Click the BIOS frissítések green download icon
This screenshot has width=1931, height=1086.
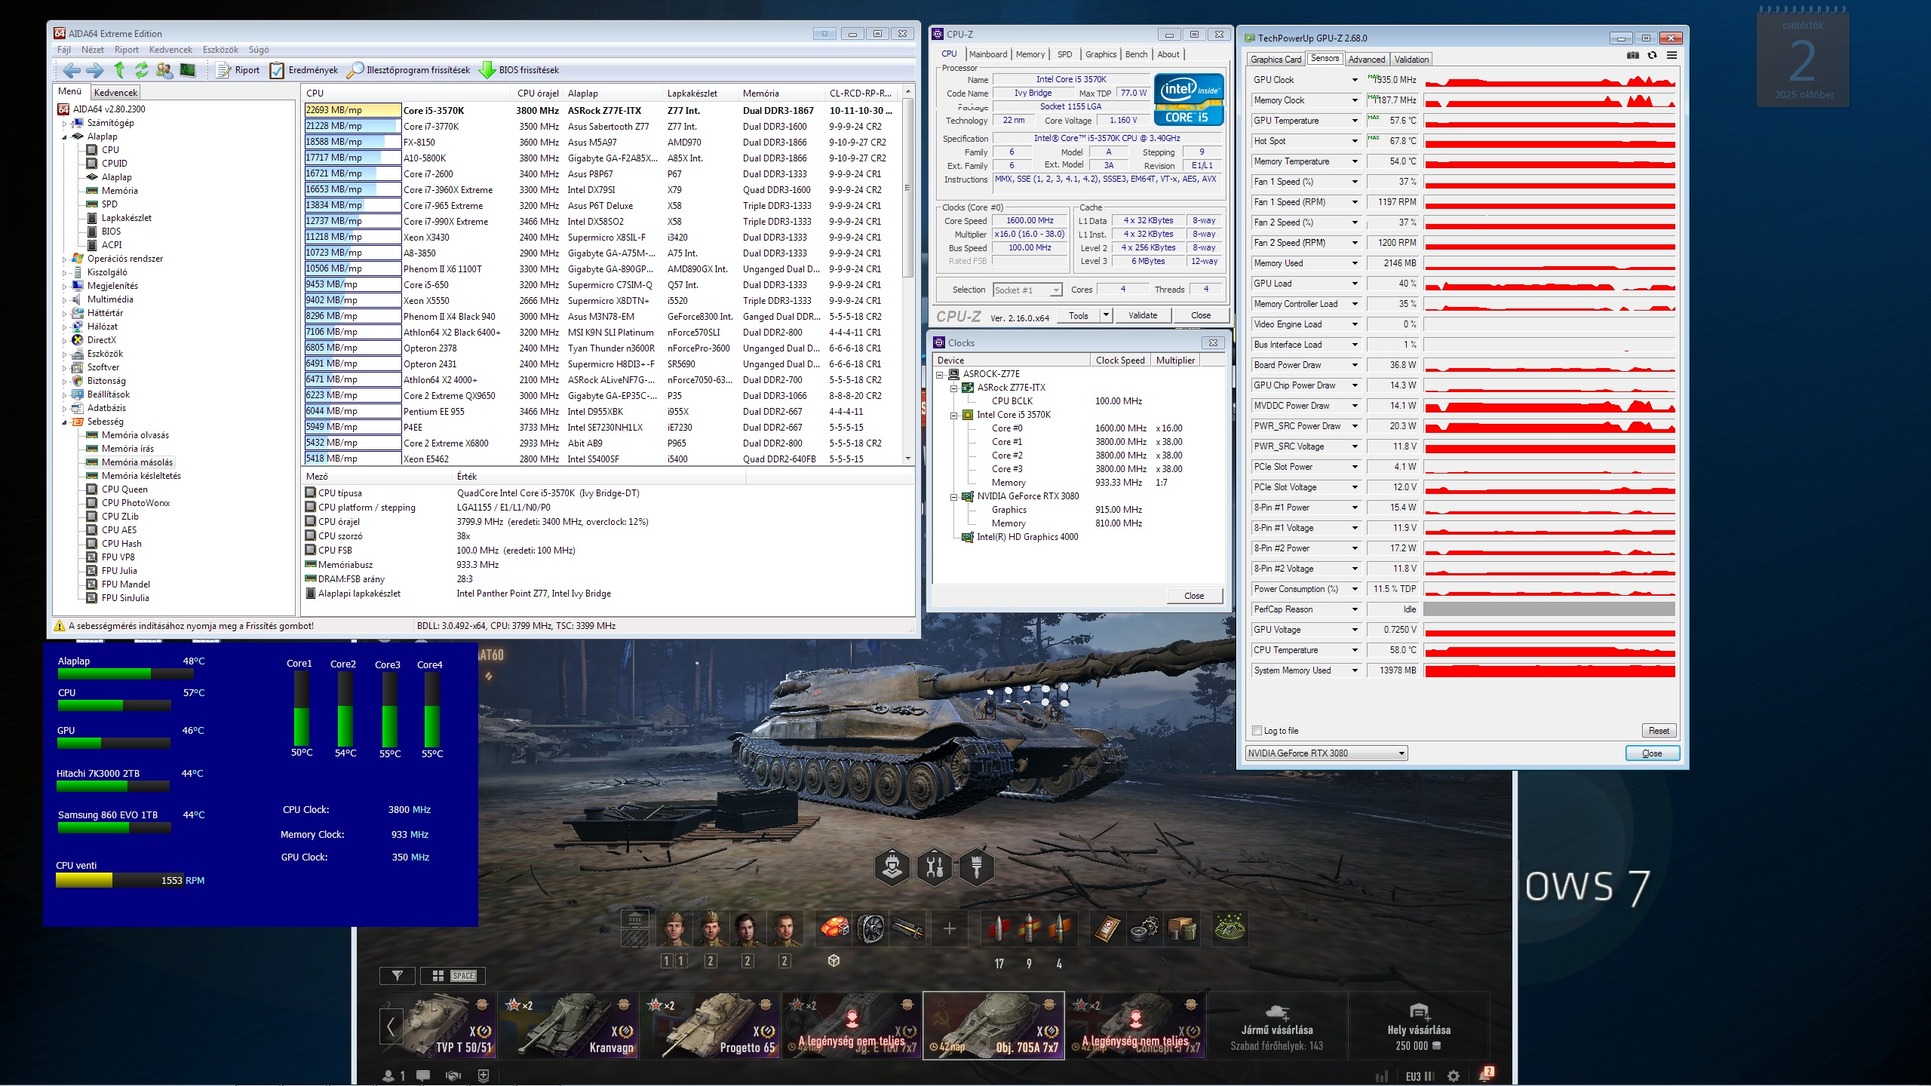(487, 70)
